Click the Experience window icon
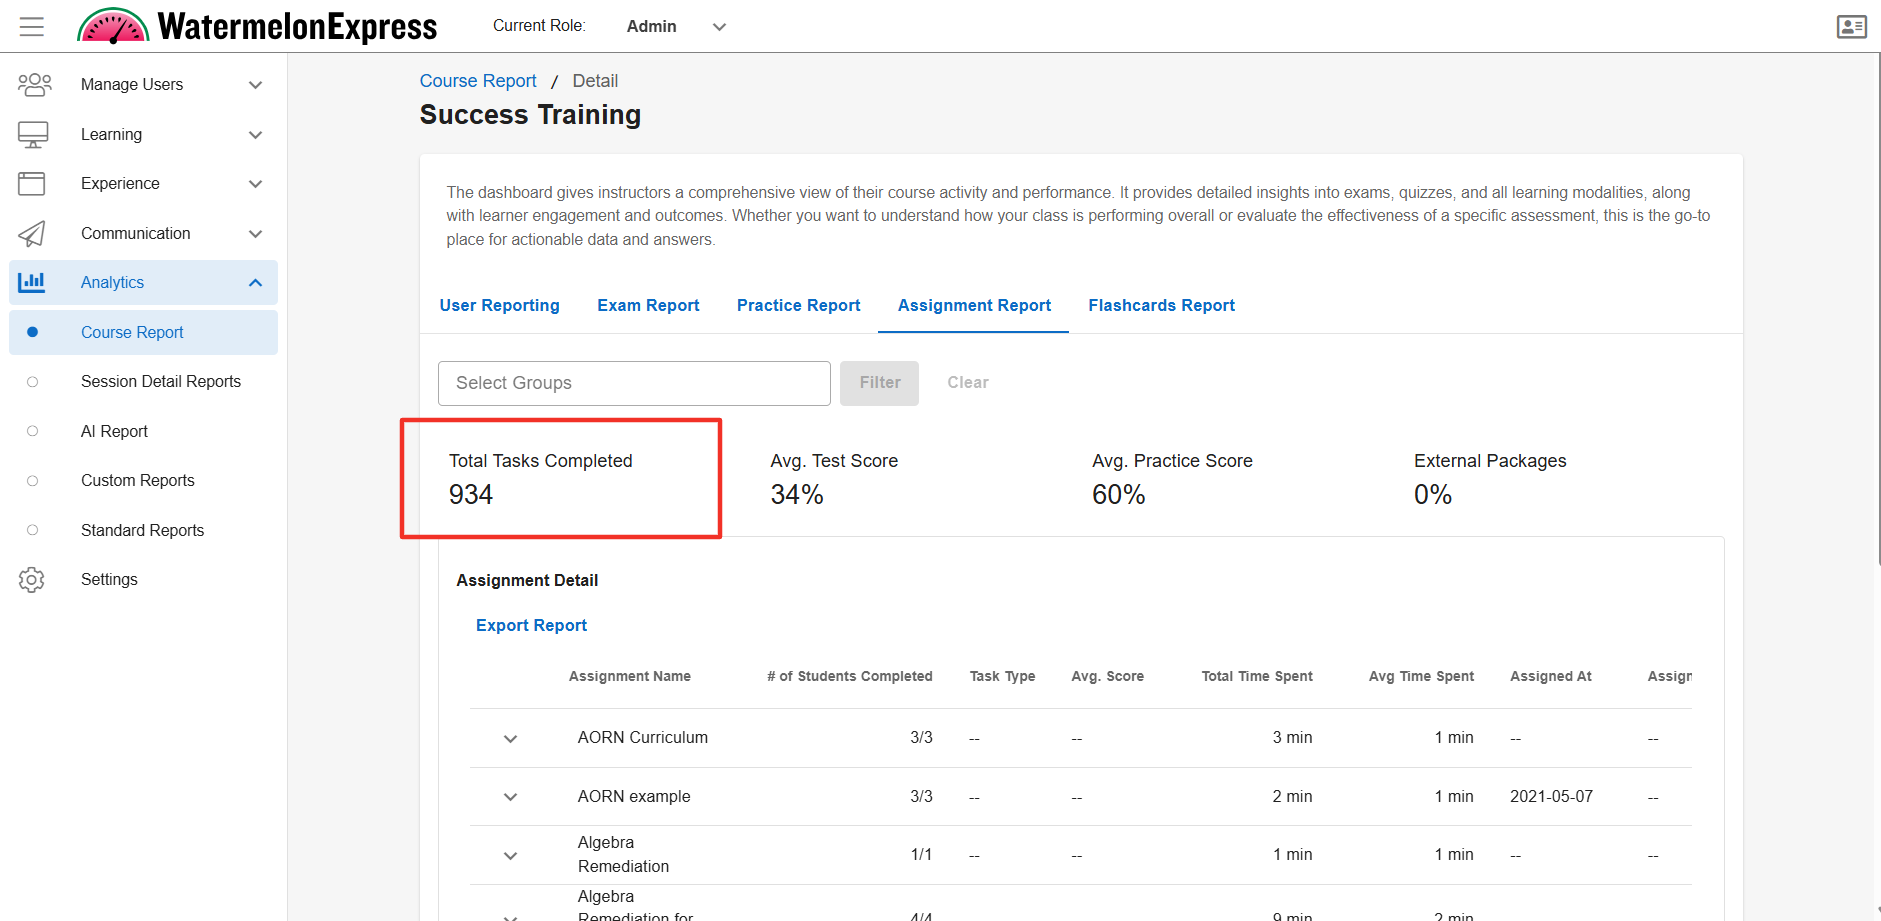The height and width of the screenshot is (921, 1881). tap(32, 184)
